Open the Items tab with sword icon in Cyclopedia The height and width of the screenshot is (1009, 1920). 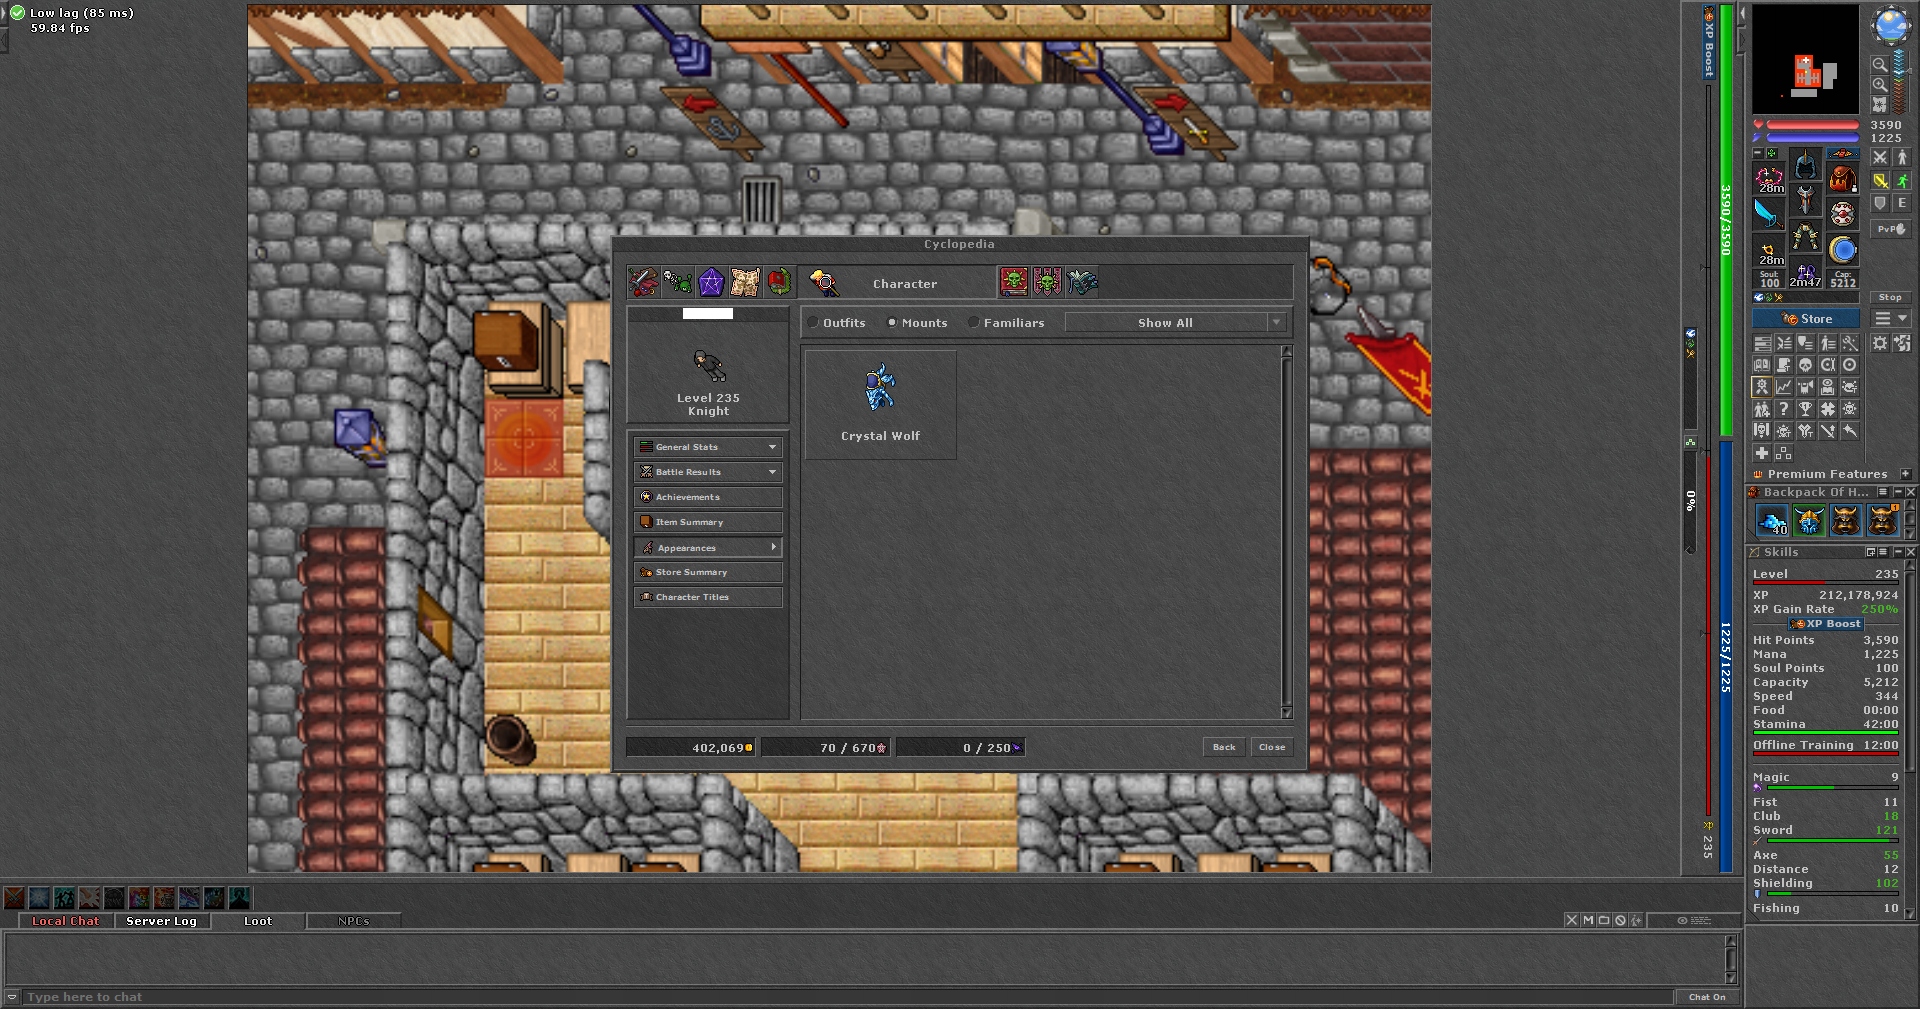tap(643, 283)
